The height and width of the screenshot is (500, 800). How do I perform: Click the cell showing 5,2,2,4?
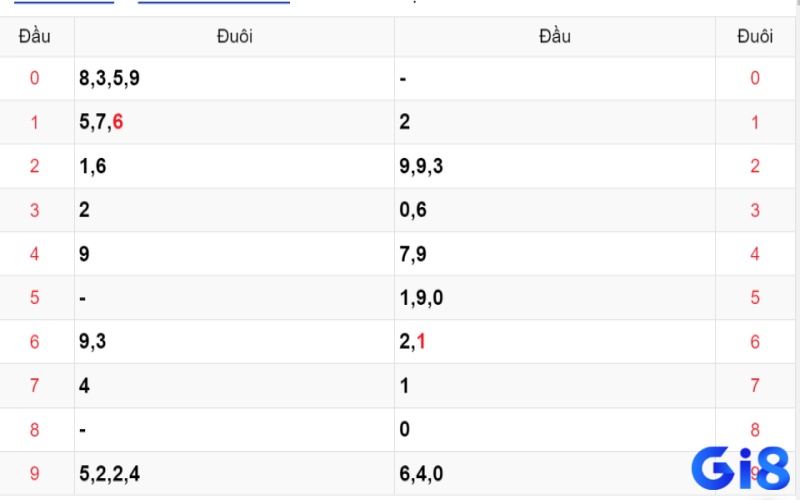coord(234,473)
